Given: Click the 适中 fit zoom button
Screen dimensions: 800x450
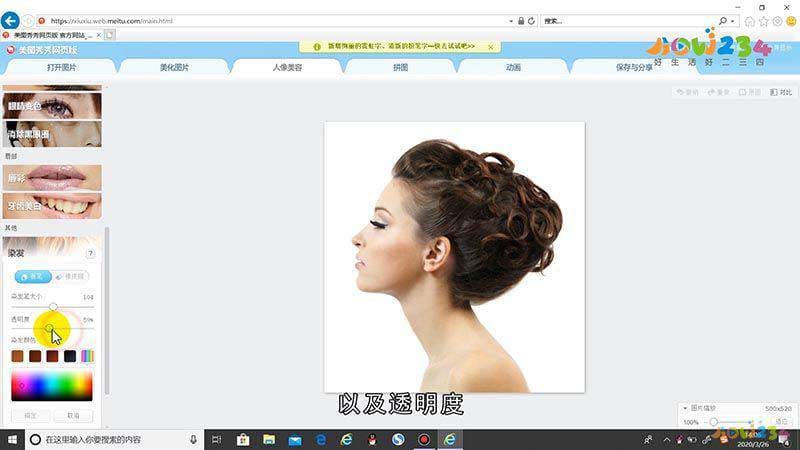Looking at the screenshot, I should point(782,421).
